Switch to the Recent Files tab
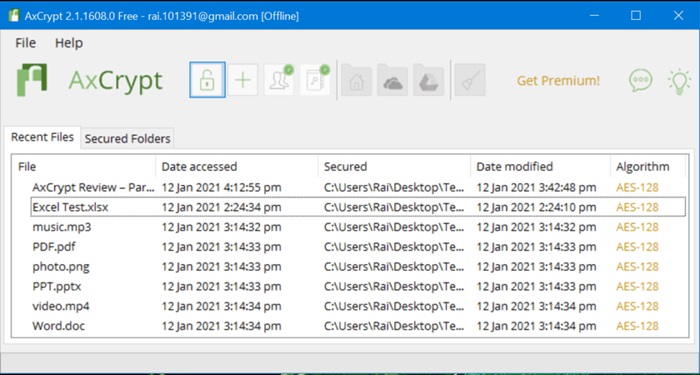The height and width of the screenshot is (375, 700). click(x=42, y=137)
